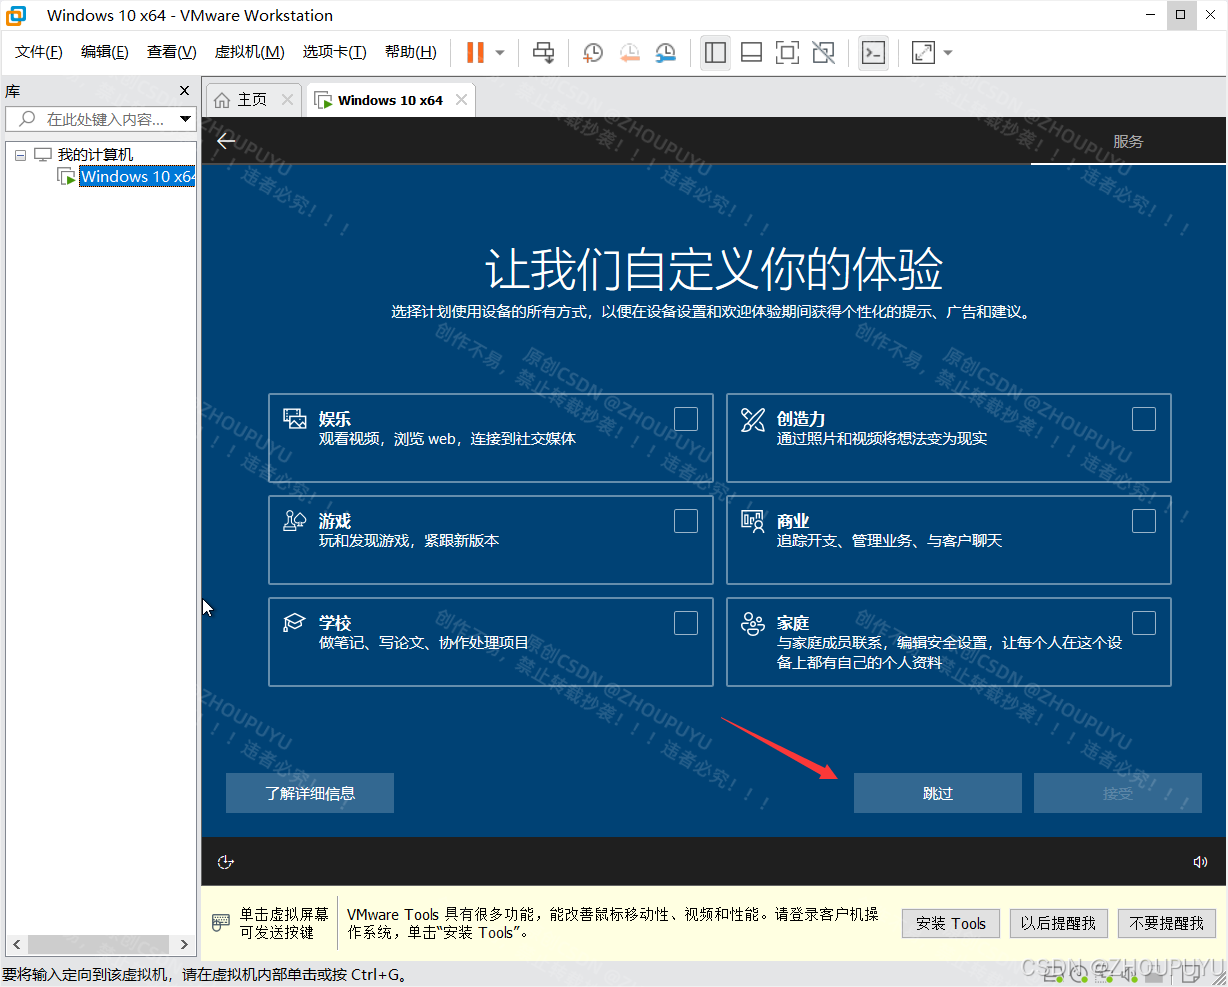Click the stretch guest display icon

[x=923, y=52]
